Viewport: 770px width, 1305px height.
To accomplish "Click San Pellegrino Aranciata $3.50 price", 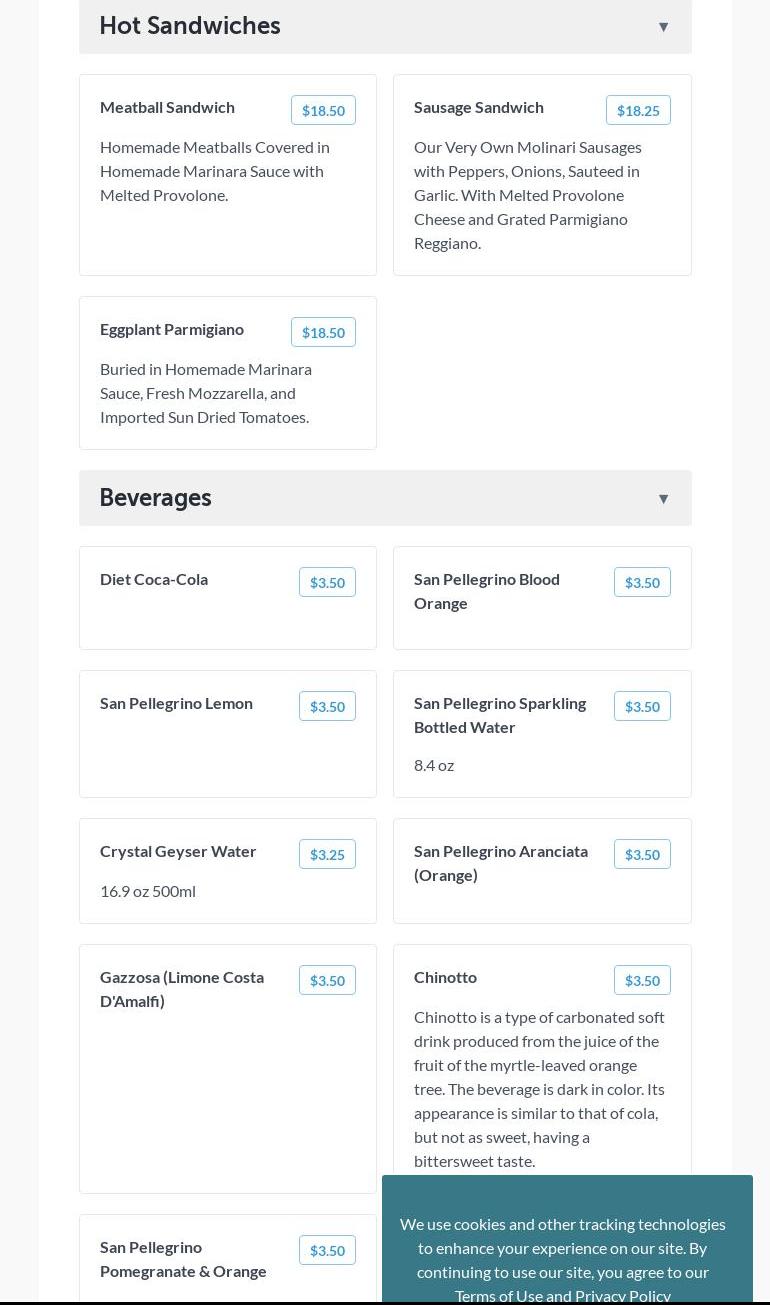I will pos(642,855).
